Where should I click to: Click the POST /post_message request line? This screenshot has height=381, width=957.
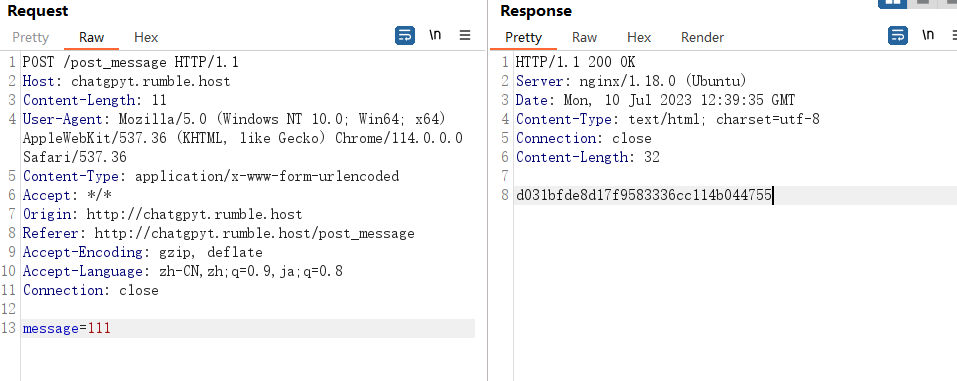pyautogui.click(x=131, y=62)
